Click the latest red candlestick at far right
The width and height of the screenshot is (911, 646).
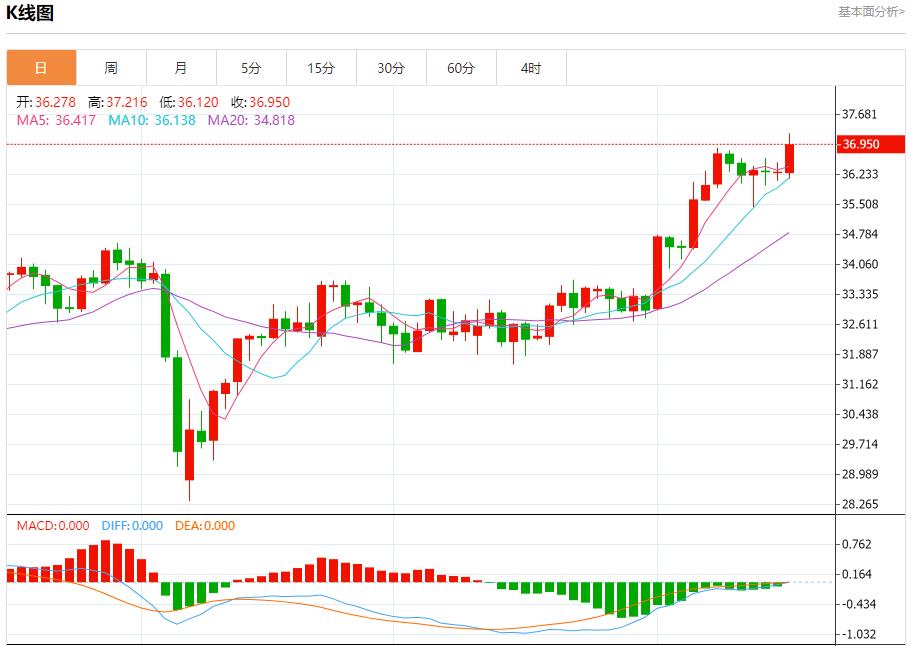coord(789,158)
